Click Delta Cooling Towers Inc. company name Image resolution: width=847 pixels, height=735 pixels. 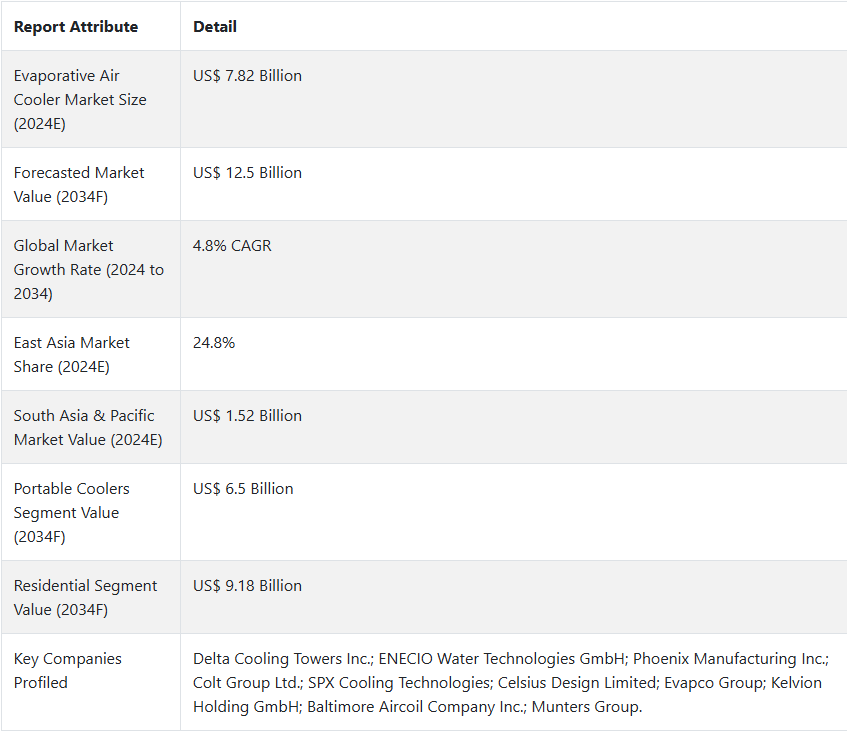coord(284,659)
